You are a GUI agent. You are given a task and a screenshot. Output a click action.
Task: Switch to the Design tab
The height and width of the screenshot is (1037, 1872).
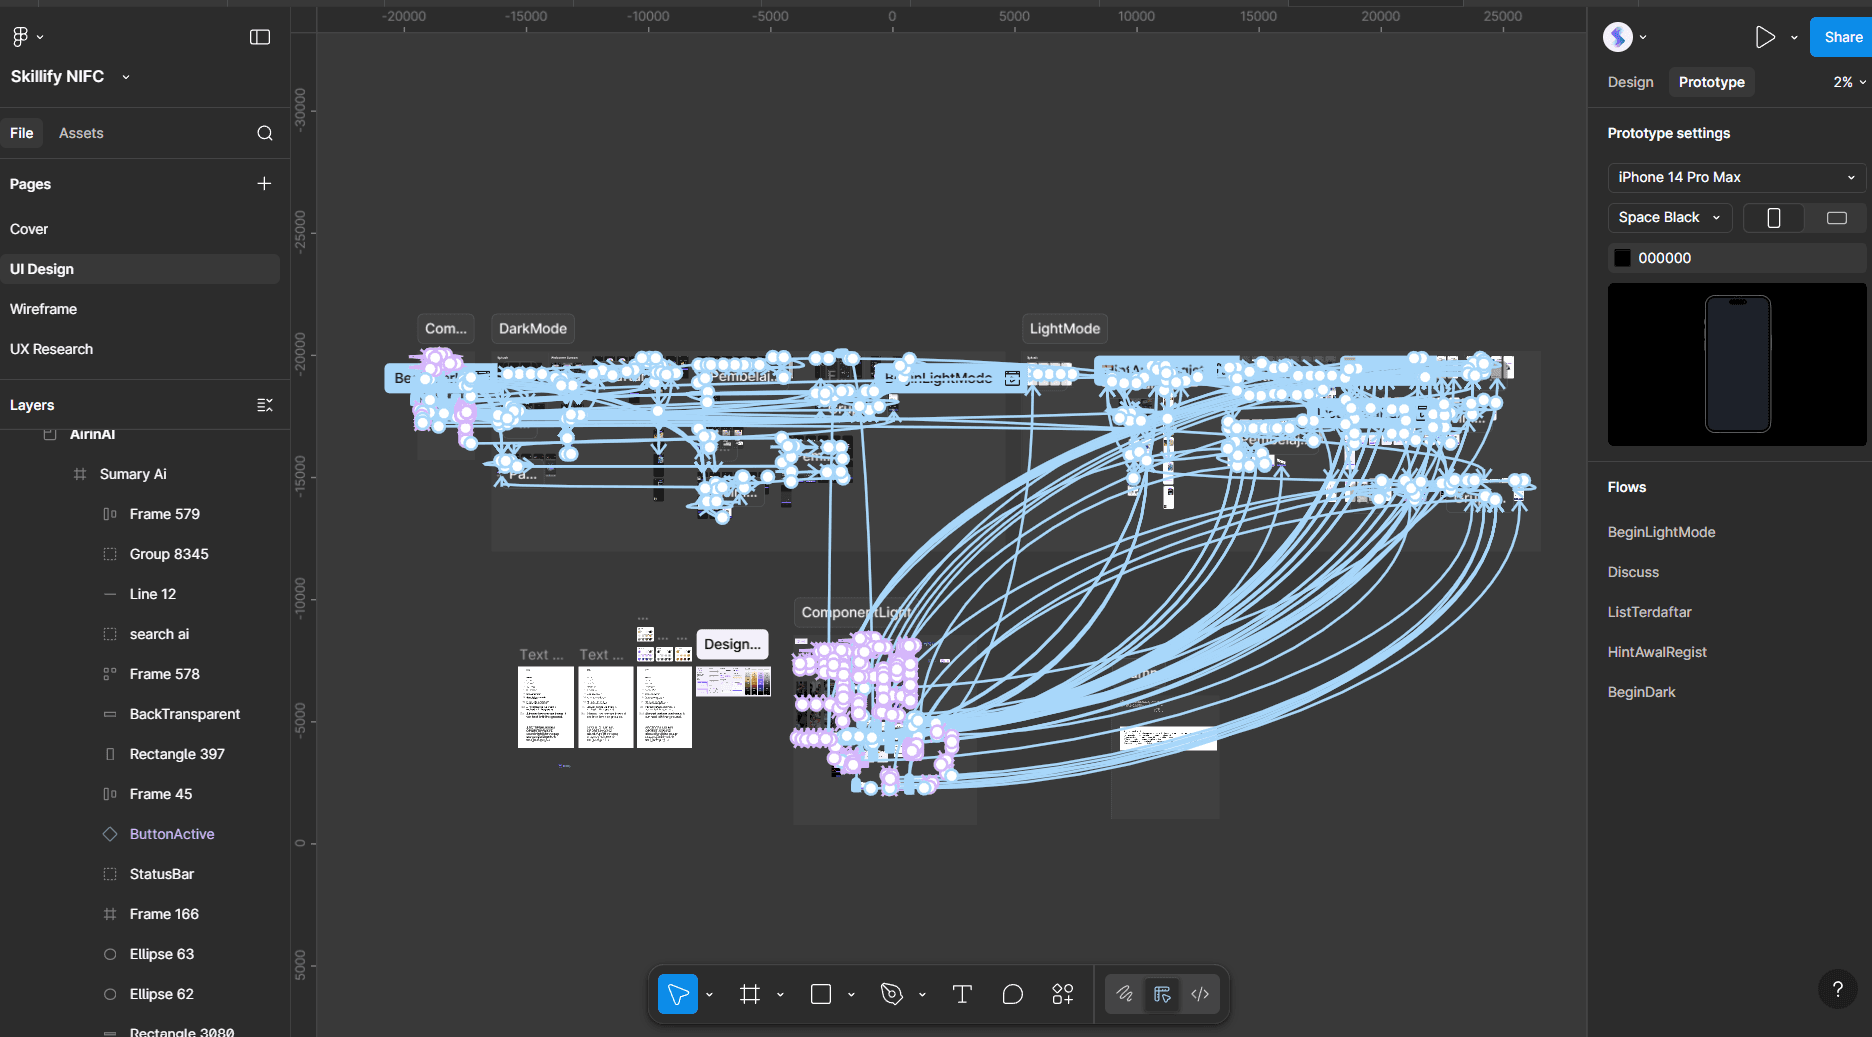1630,82
